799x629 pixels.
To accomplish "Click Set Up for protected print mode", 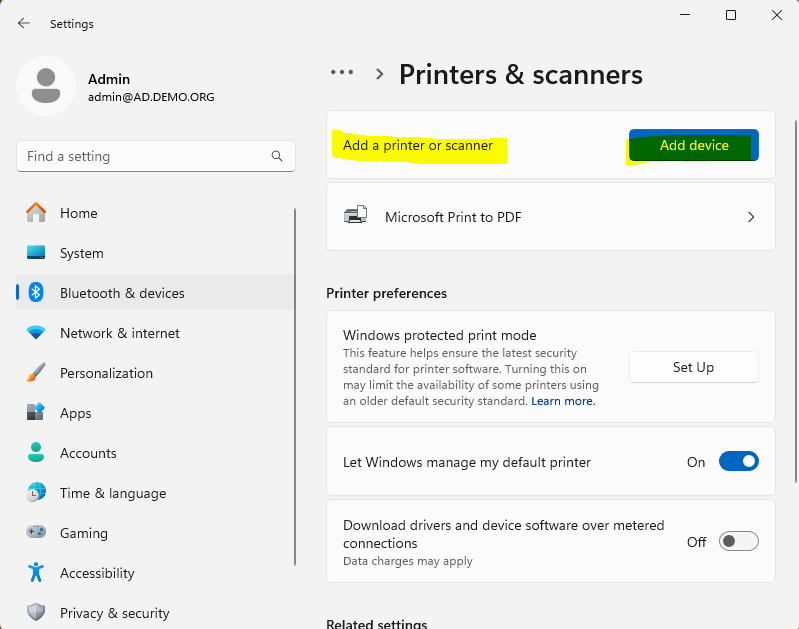I will point(694,367).
